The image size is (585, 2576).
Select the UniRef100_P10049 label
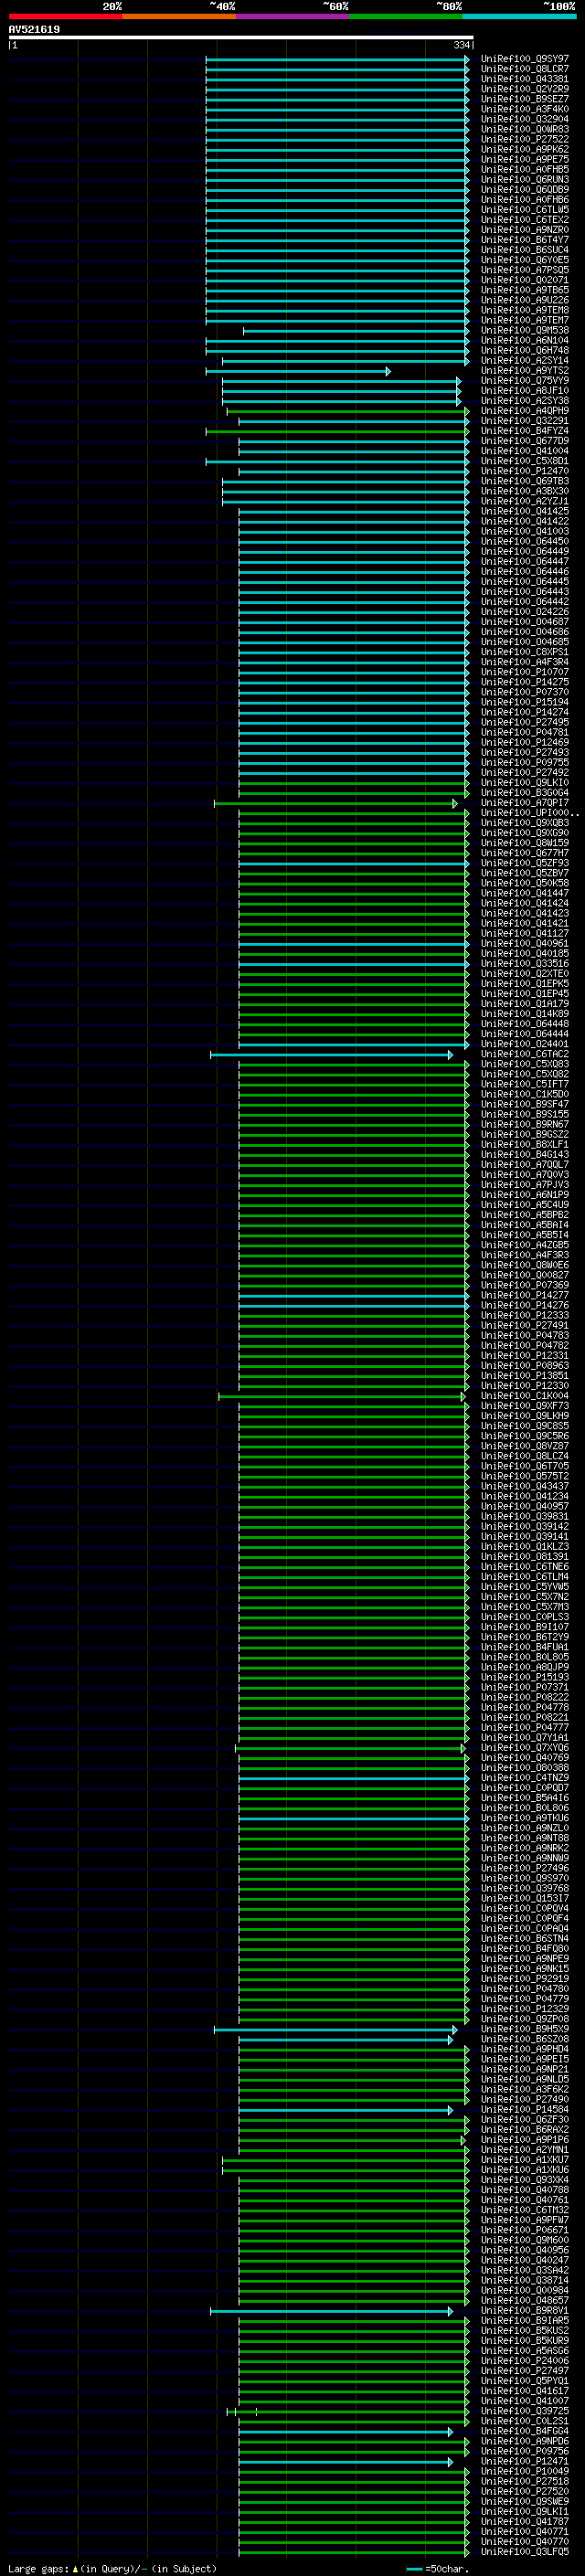[524, 2472]
